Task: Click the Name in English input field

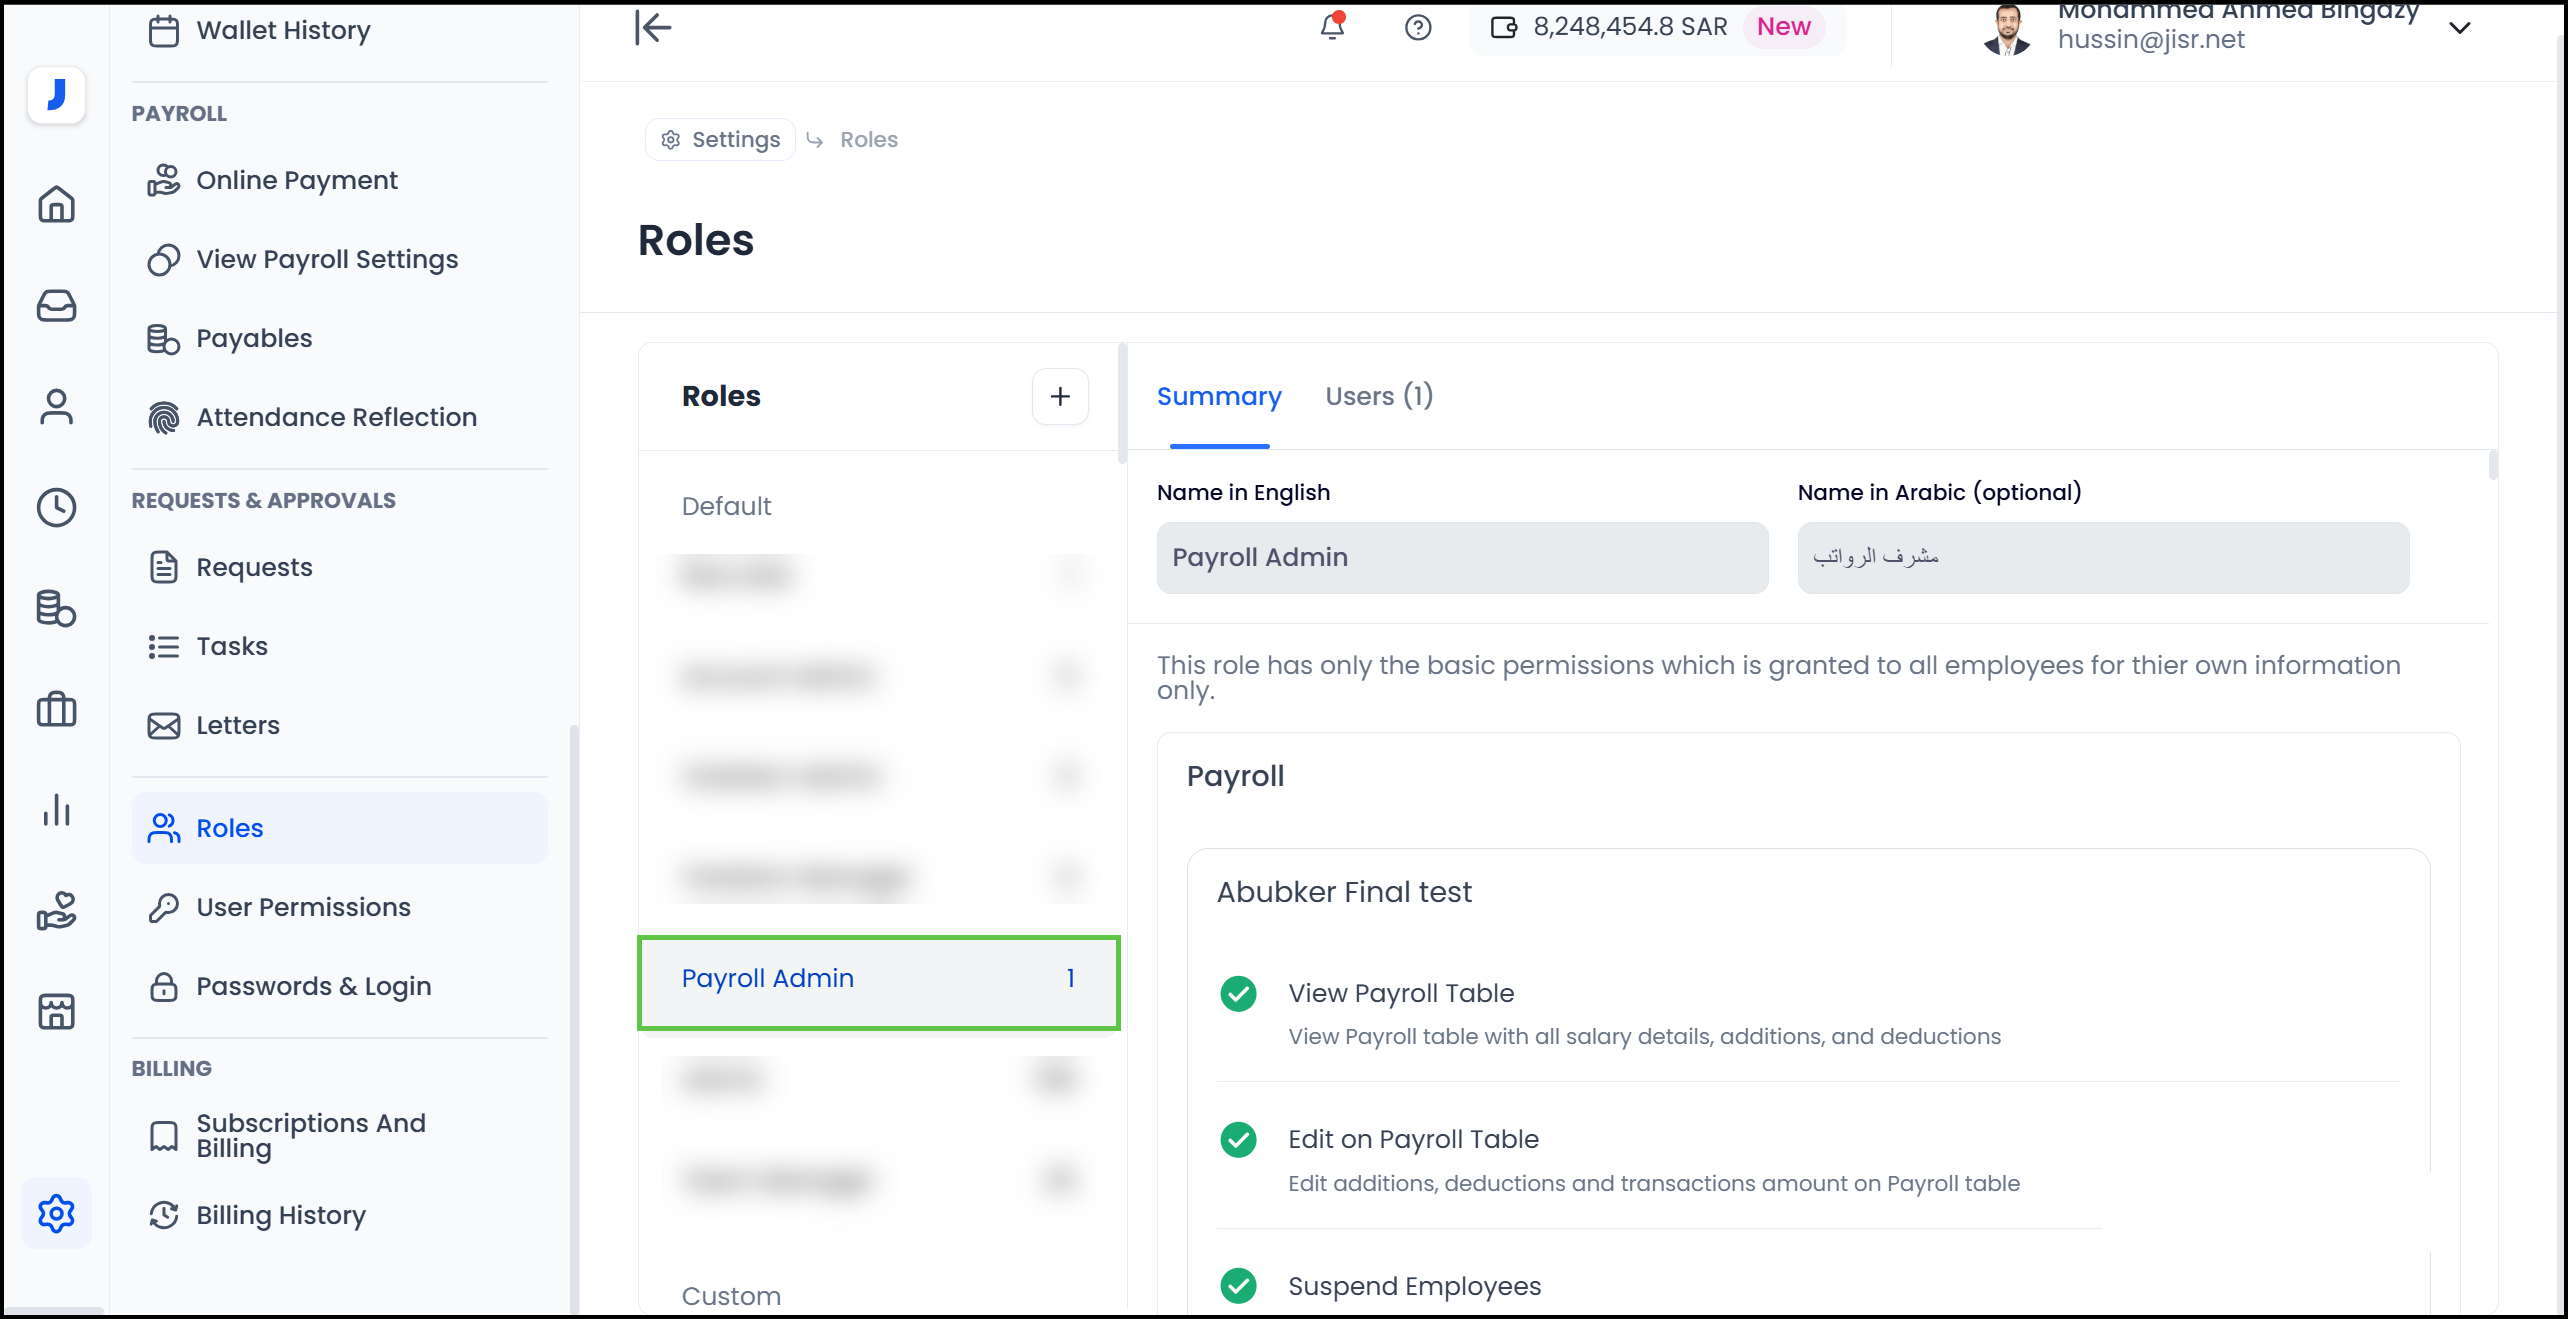Action: 1462,557
